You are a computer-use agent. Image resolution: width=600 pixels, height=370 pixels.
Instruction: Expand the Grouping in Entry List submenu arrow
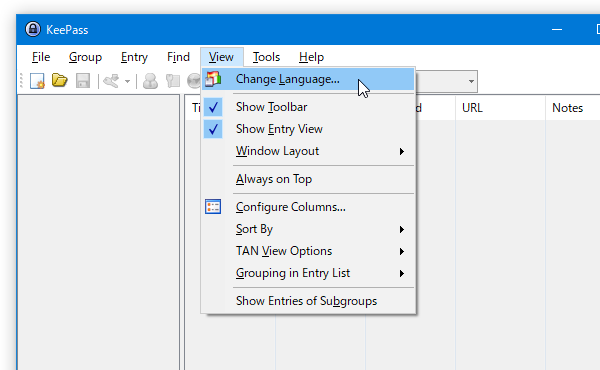coord(401,274)
